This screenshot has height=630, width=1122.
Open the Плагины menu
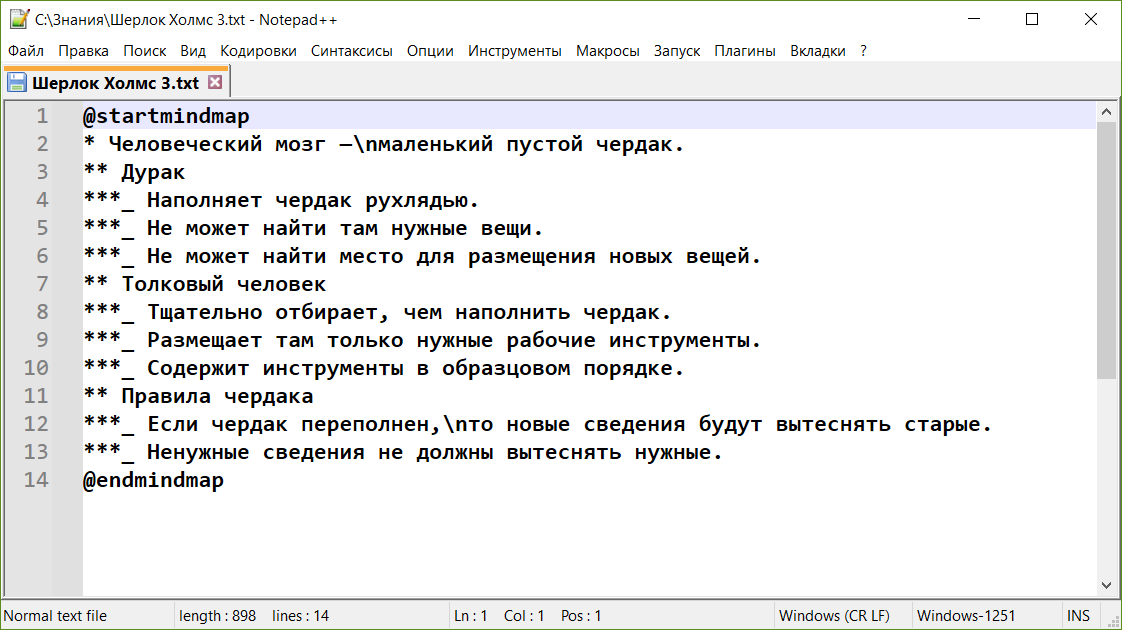pos(745,51)
